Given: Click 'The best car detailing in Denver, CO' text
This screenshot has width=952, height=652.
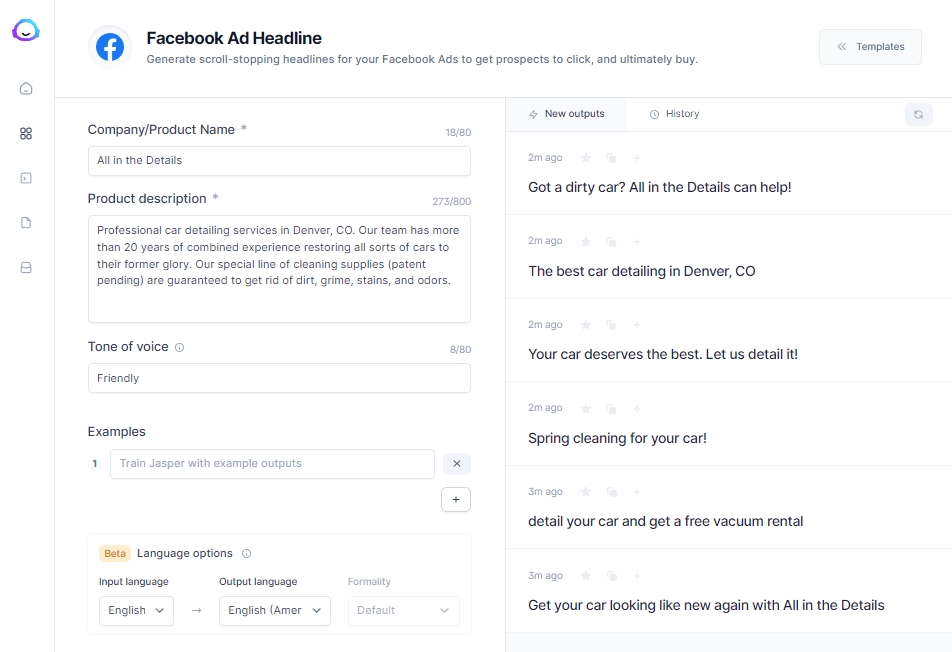Looking at the screenshot, I should [642, 271].
